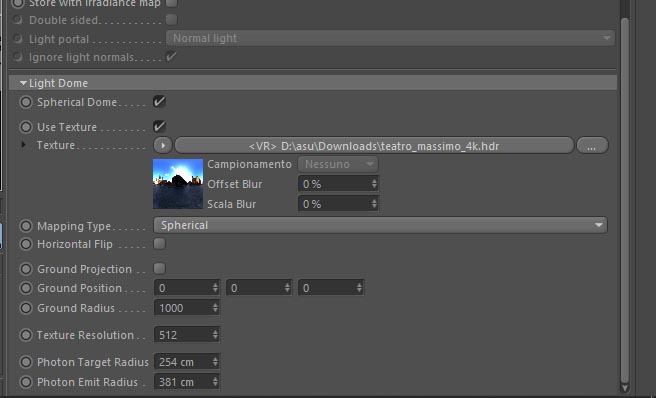The image size is (656, 398).
Task: Toggle the Double sided checkbox
Action: pyautogui.click(x=172, y=19)
